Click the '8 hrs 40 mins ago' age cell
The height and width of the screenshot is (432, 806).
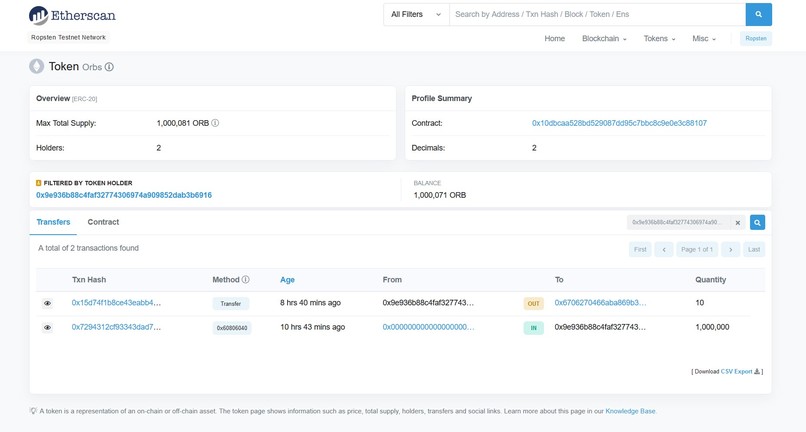(x=310, y=302)
